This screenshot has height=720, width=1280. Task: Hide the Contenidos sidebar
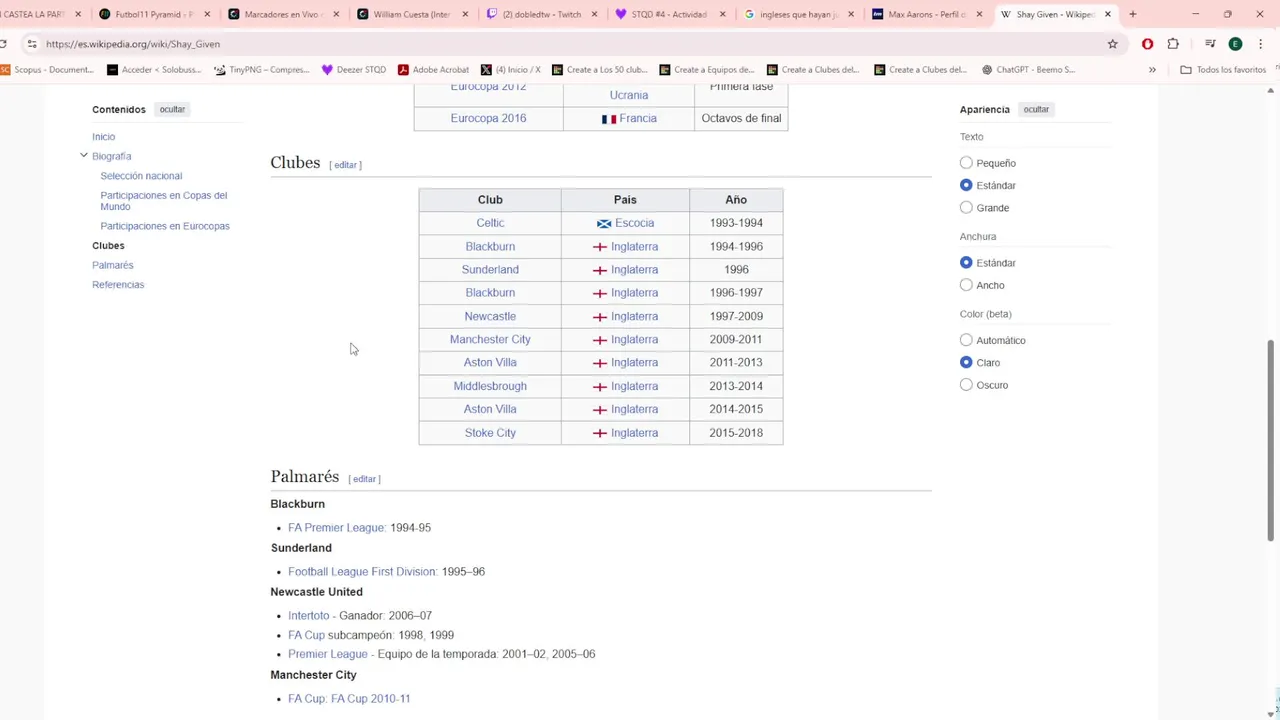pyautogui.click(x=172, y=109)
